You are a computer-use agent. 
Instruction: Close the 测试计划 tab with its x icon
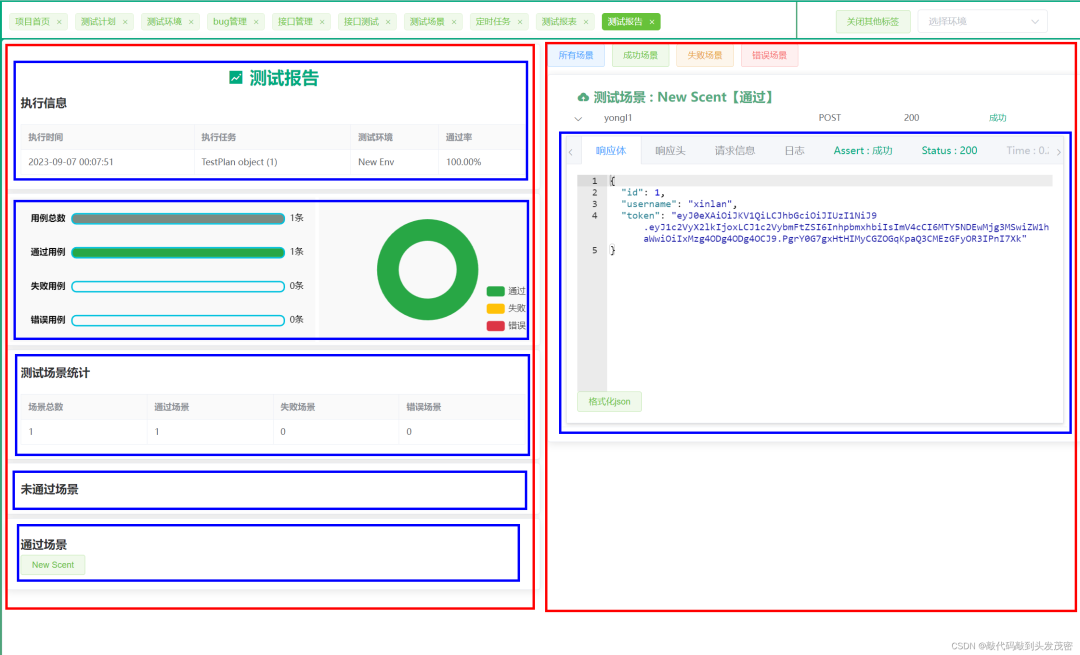125,22
